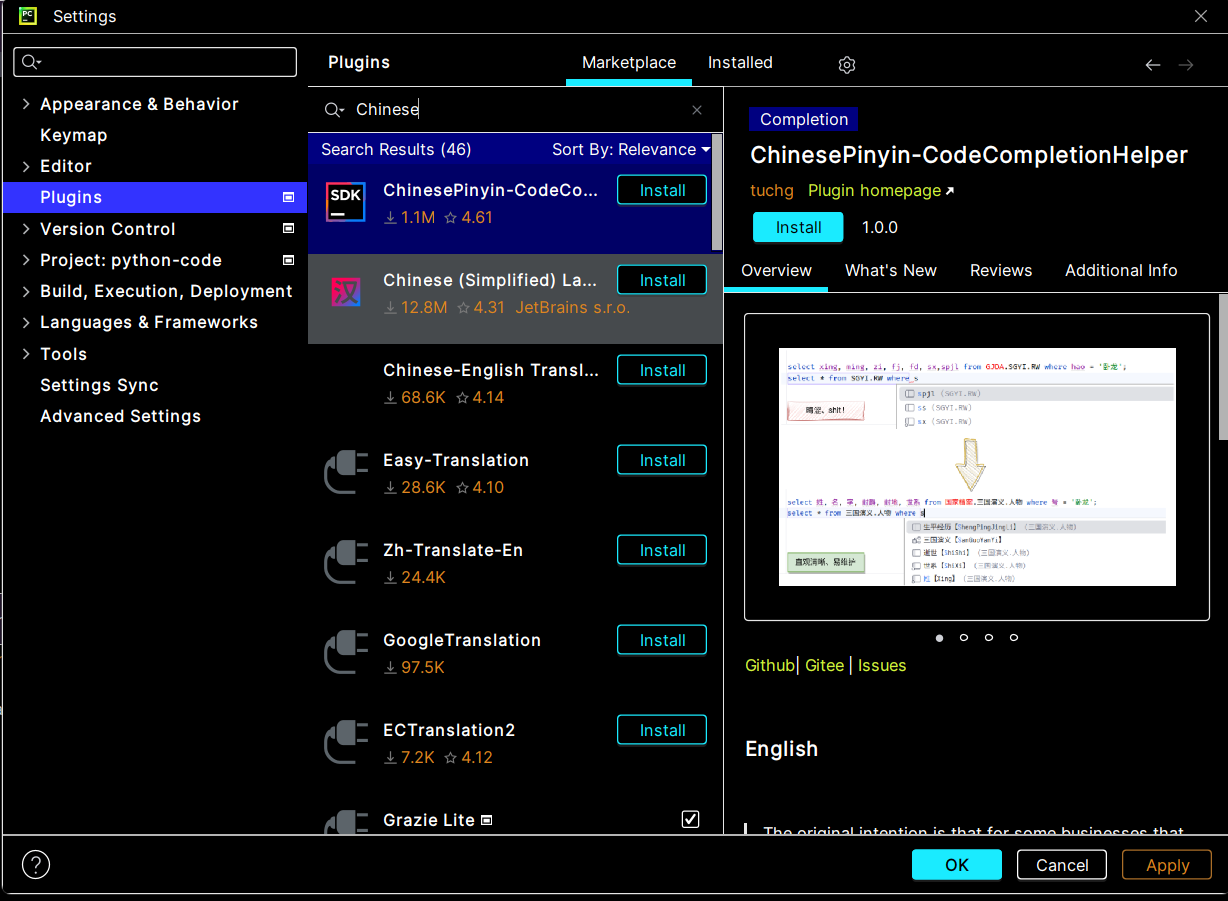
Task: Click the Cancel button
Action: (x=1062, y=865)
